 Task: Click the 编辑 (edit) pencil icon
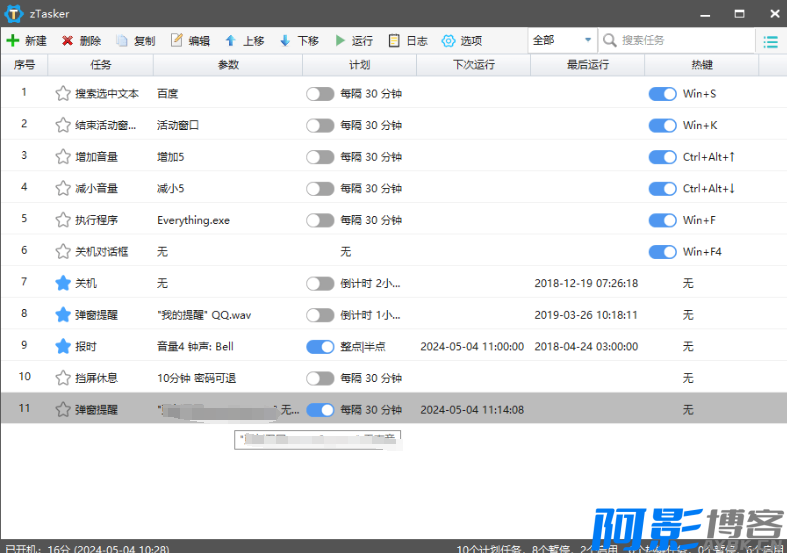tap(177, 41)
